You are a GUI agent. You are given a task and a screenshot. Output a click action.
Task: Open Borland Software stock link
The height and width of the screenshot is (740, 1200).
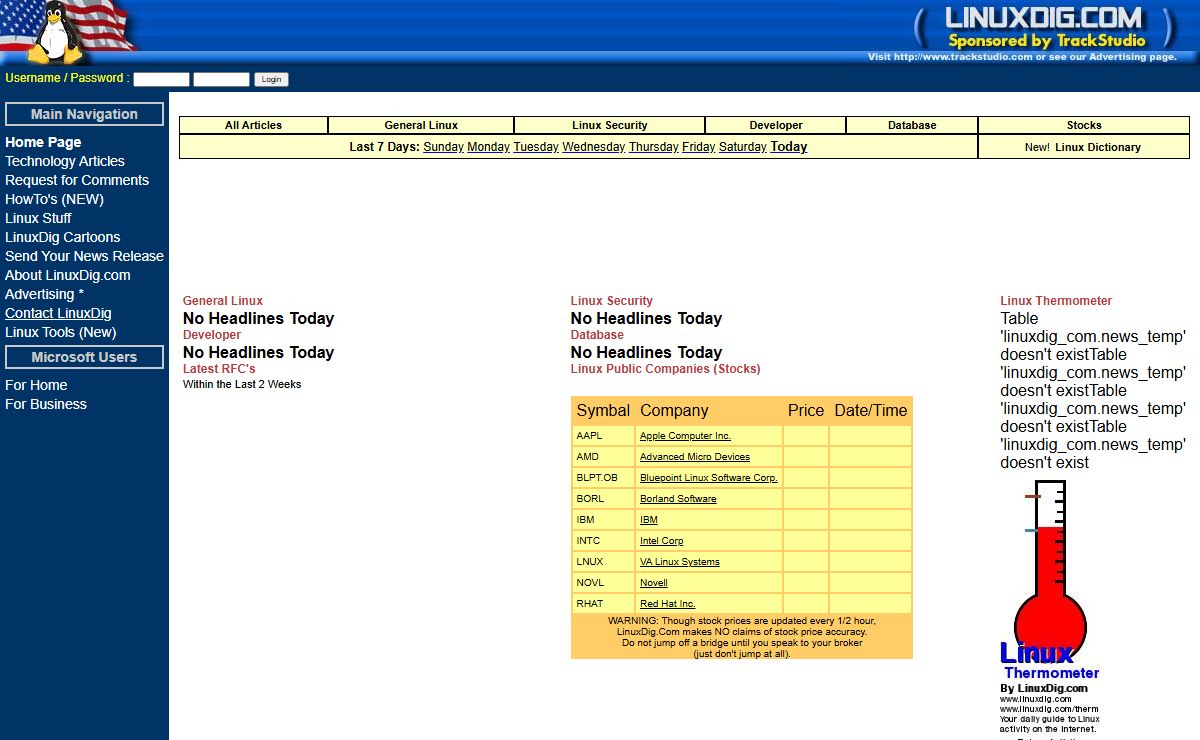(x=678, y=499)
